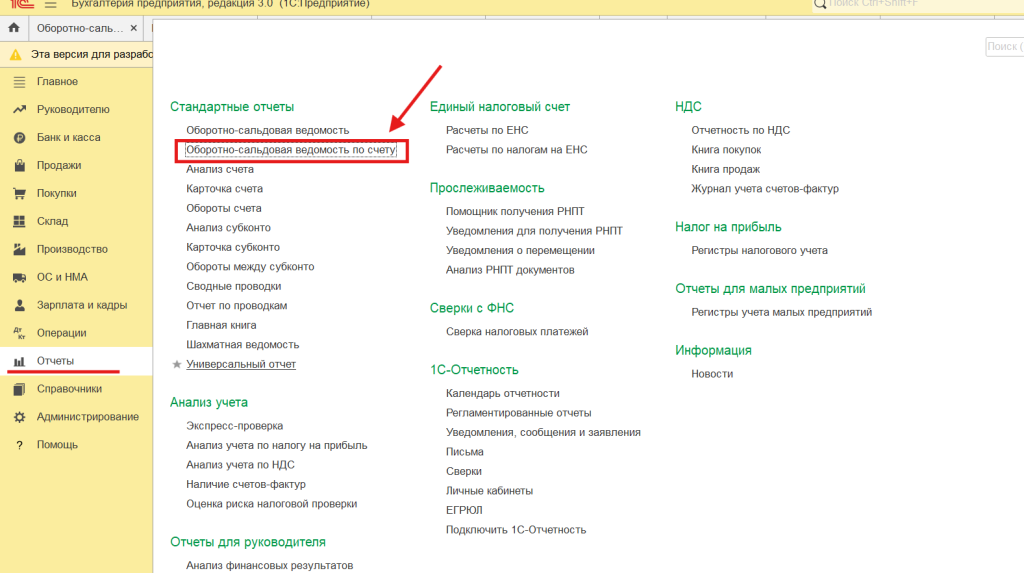Open Регламентированные отчеты
This screenshot has height=573, width=1024.
[519, 413]
